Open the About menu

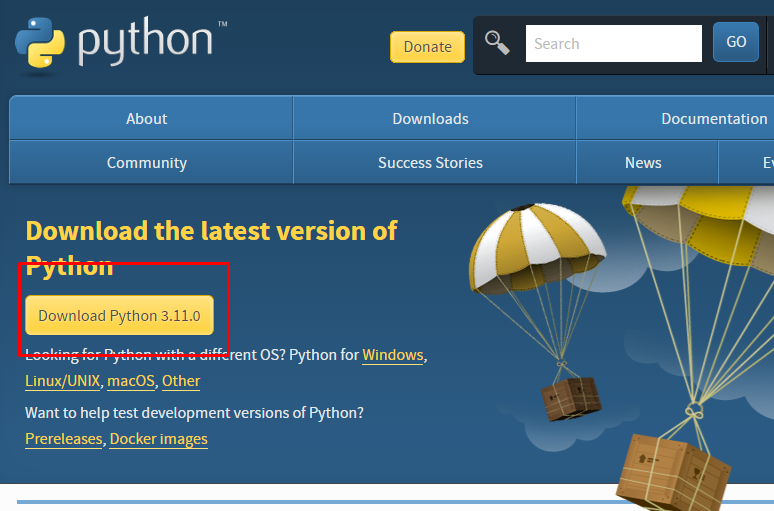click(151, 118)
